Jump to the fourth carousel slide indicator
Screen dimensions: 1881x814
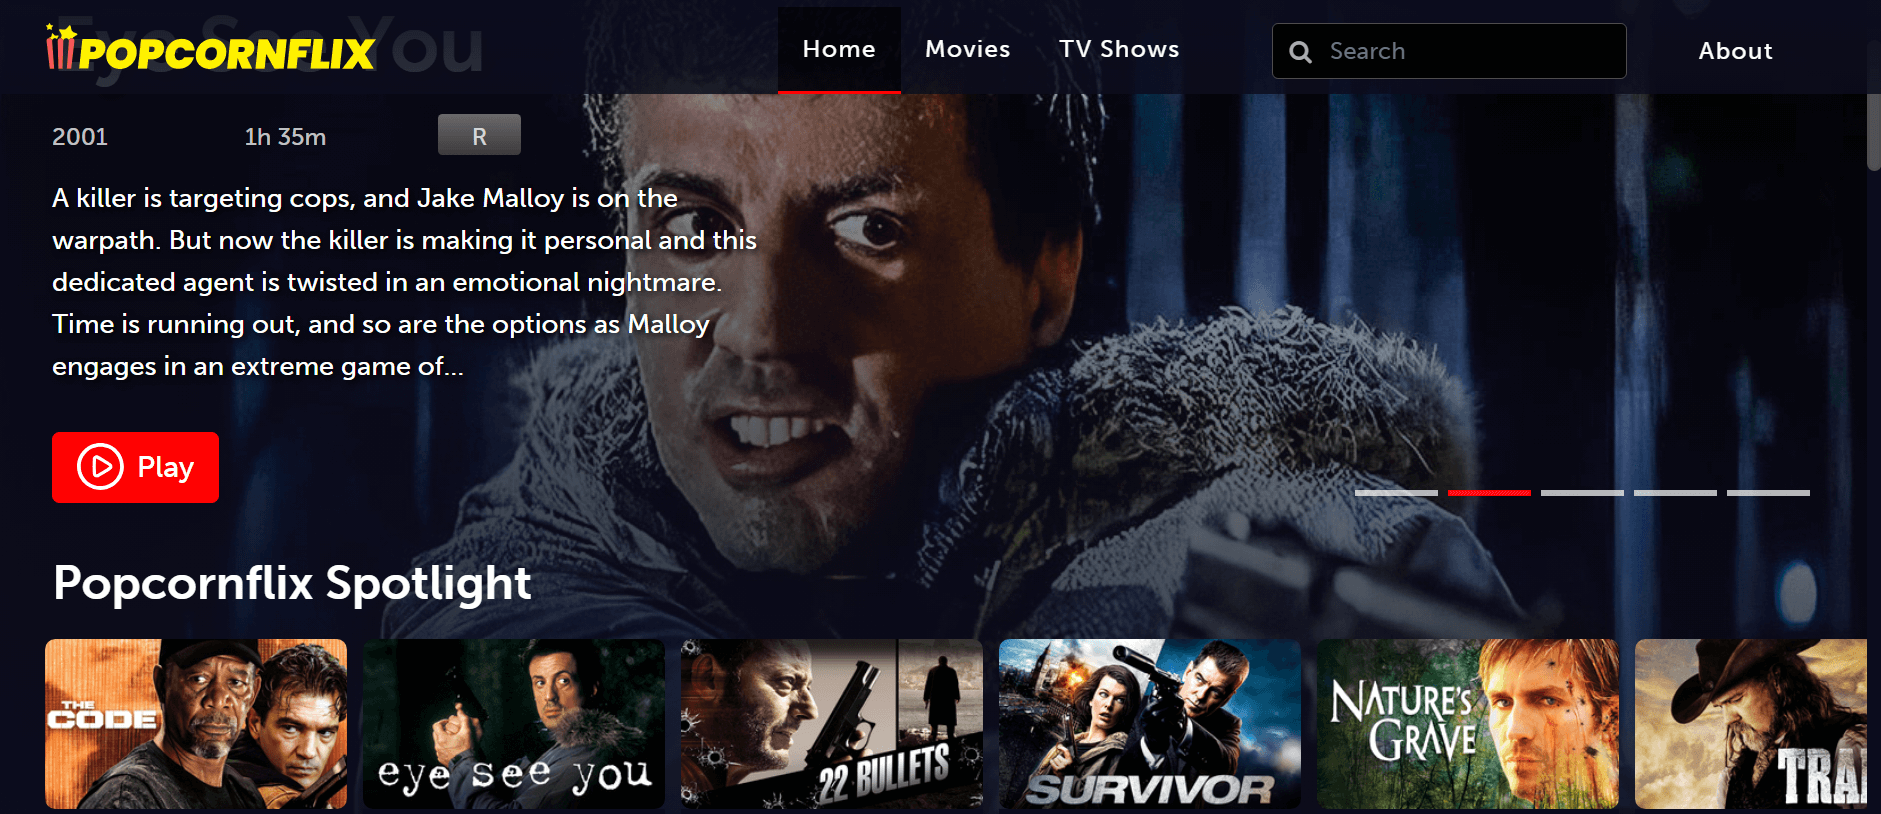coord(1675,493)
